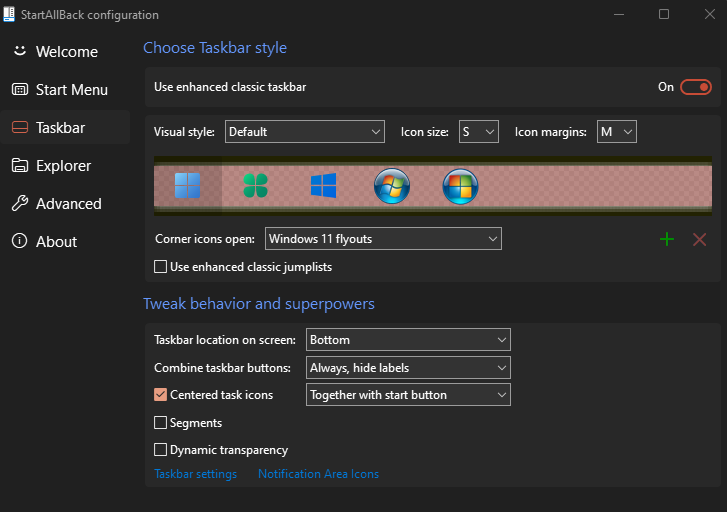This screenshot has height=512, width=727.
Task: Minimize the StartAllBack configuration window
Action: tap(619, 14)
